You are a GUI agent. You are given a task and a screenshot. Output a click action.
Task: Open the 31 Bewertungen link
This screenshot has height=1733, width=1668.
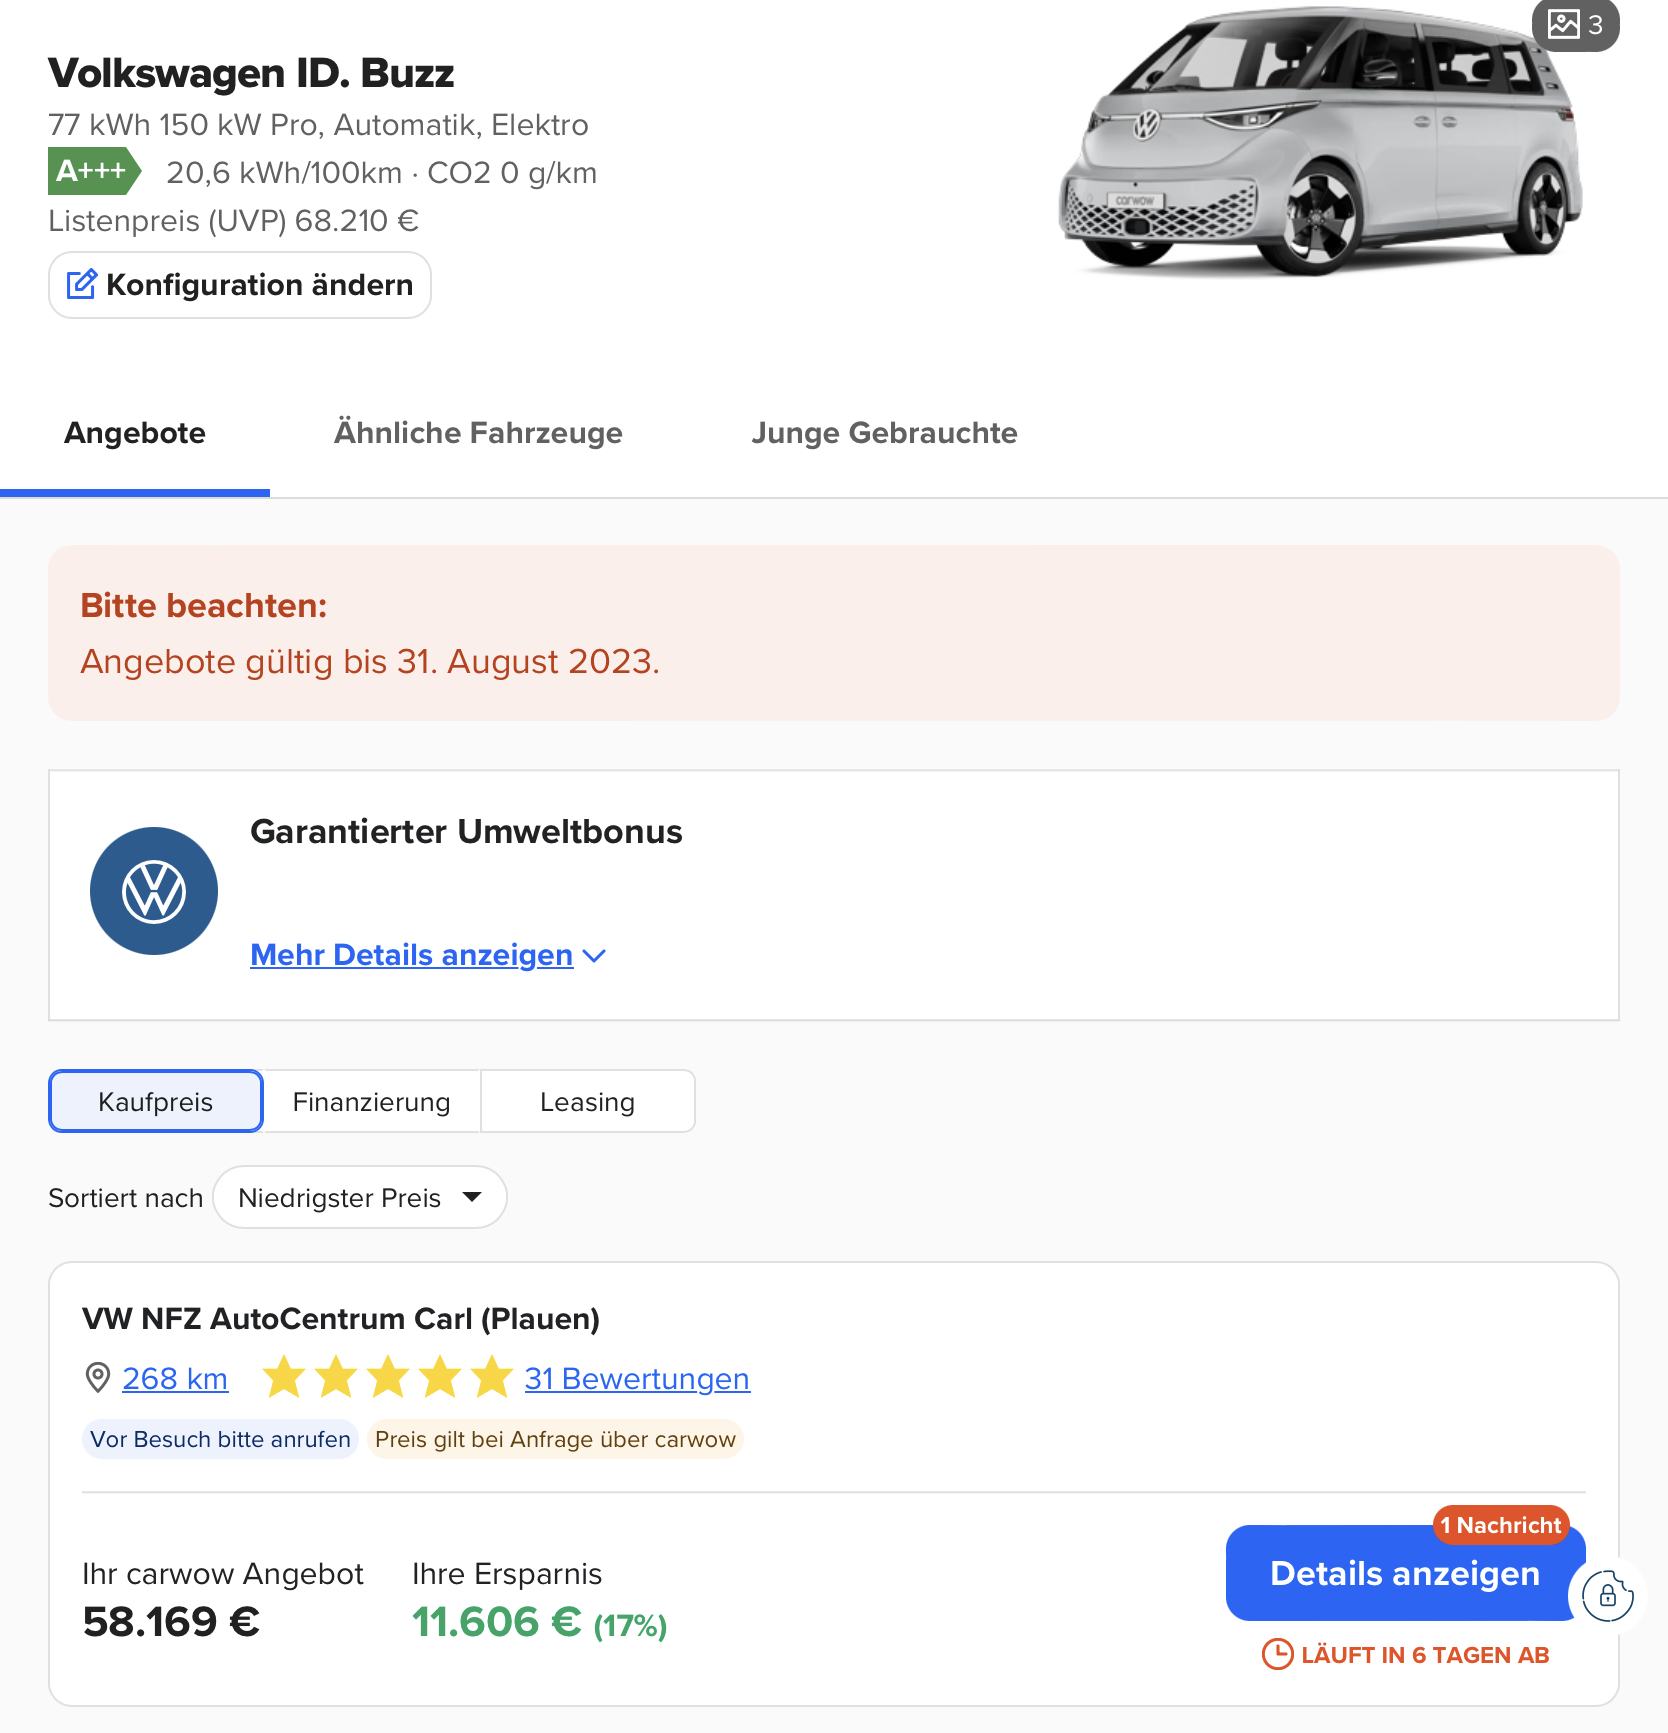[x=637, y=1379]
